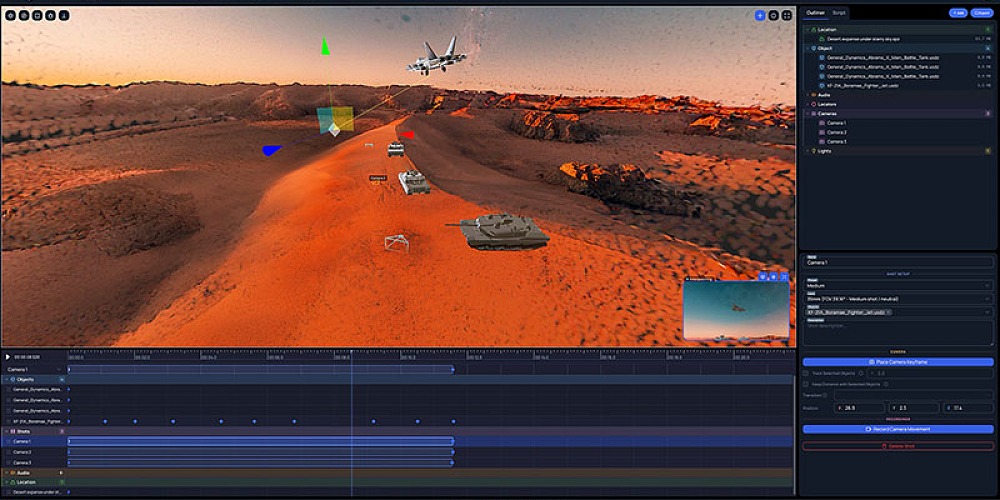Screen dimensions: 1000x500
Task: Click the Add button in Outliner header
Action: (958, 13)
